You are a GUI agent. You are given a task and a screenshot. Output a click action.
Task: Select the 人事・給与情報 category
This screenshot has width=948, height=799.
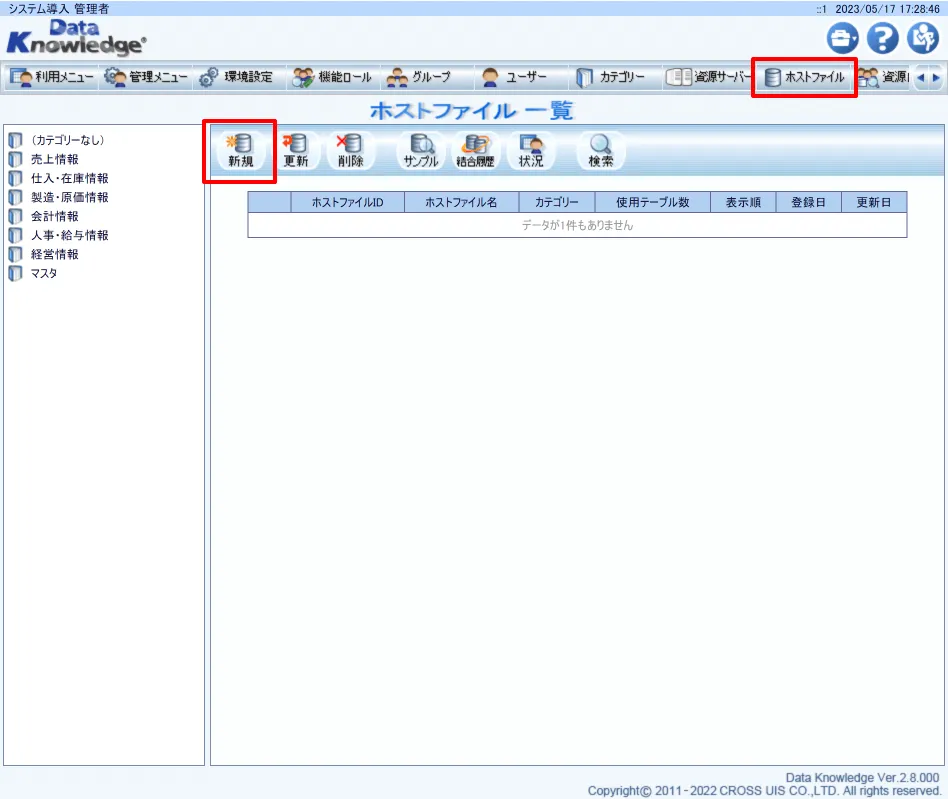pos(70,235)
